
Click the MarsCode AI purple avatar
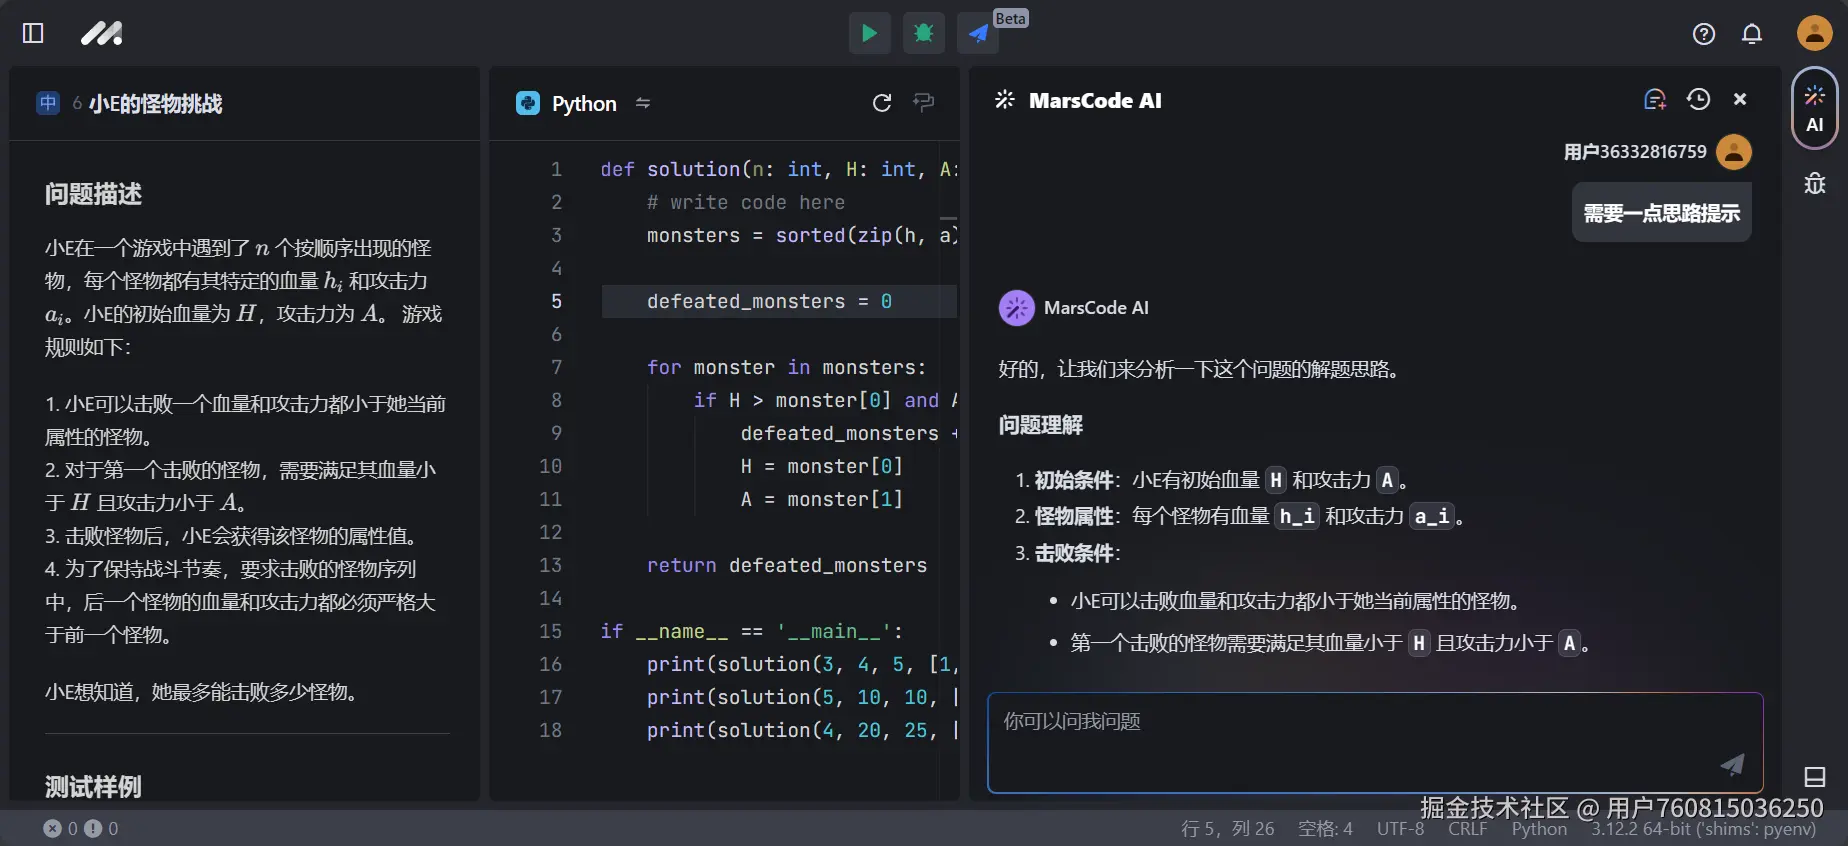pyautogui.click(x=1017, y=308)
